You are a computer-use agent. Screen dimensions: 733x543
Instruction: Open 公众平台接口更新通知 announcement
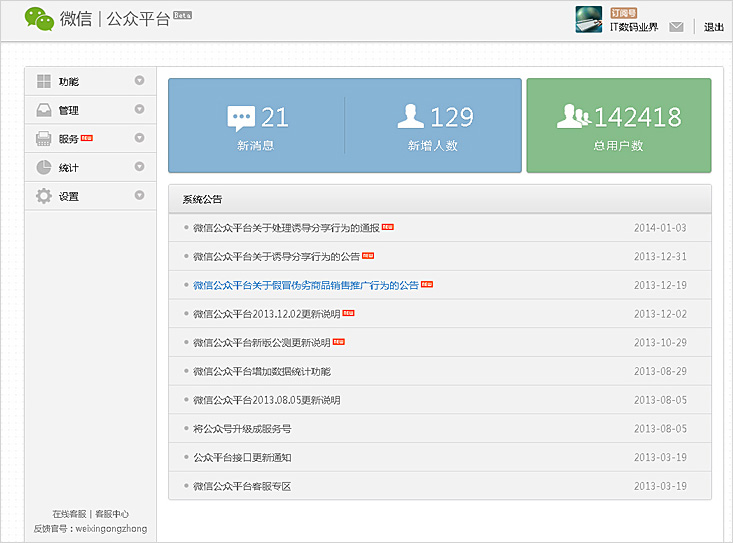tap(242, 457)
